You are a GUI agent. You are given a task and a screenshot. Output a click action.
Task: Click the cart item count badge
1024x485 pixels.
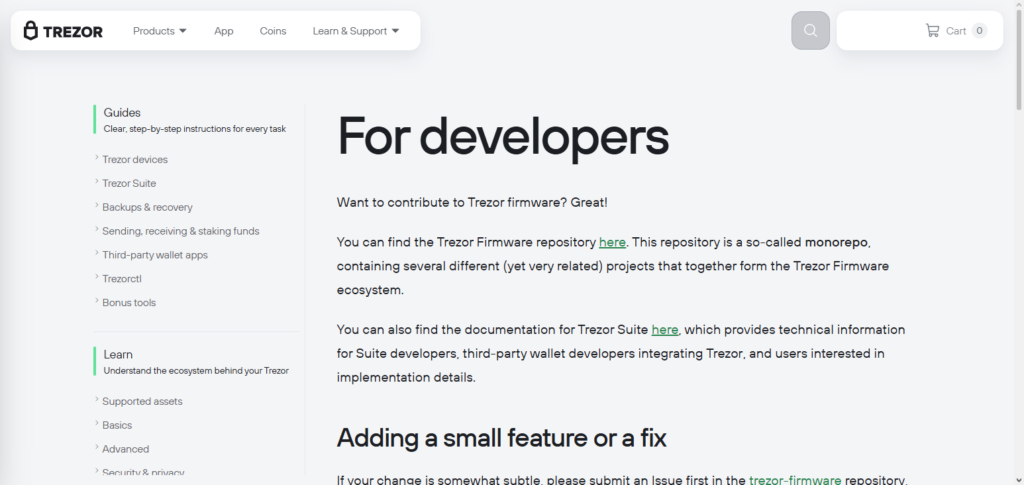coord(979,31)
